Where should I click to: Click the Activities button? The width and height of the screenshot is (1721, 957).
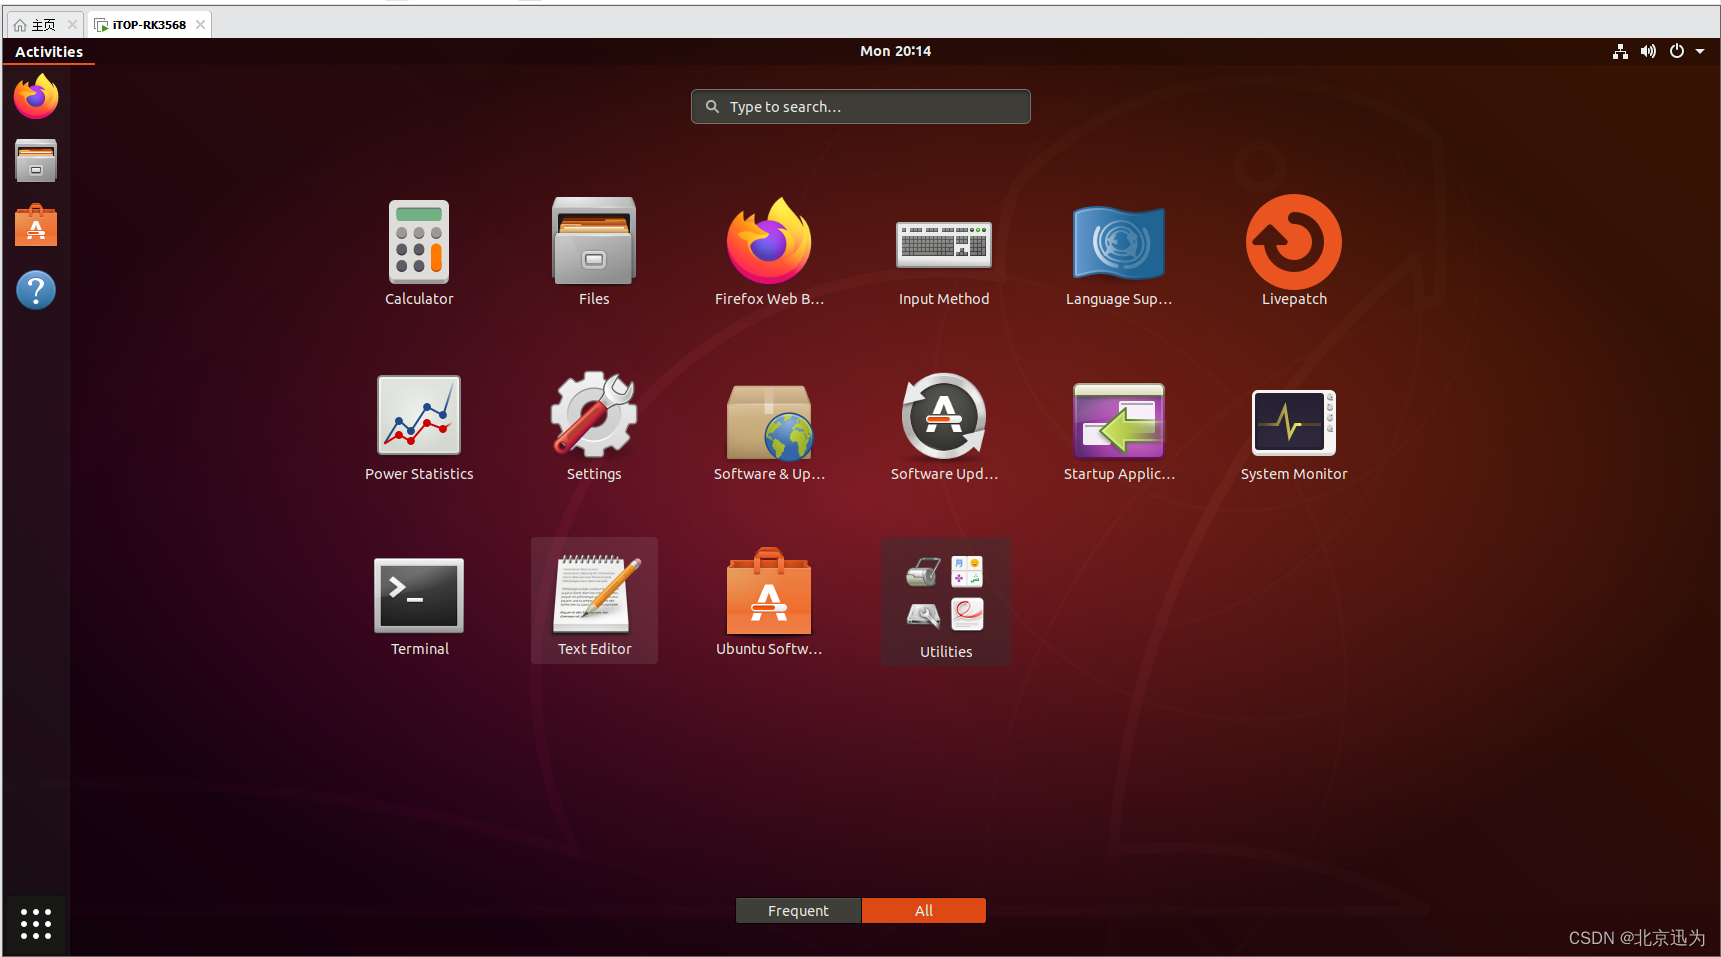click(49, 52)
